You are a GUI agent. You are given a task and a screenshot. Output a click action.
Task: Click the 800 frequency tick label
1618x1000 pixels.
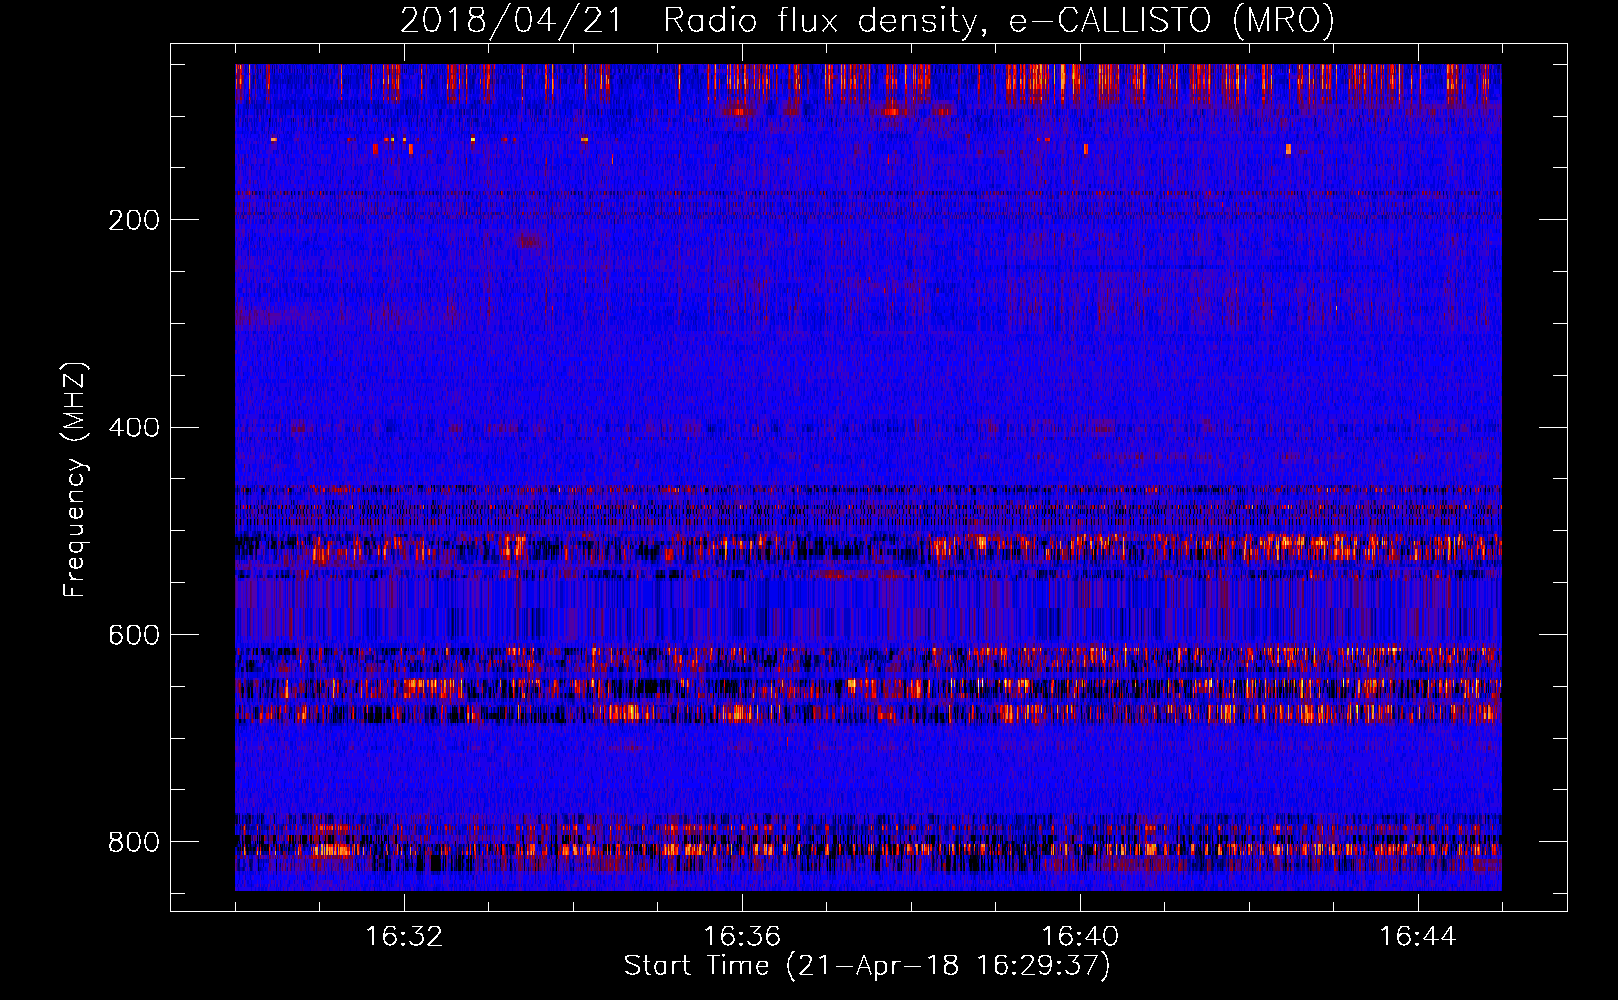[x=134, y=843]
